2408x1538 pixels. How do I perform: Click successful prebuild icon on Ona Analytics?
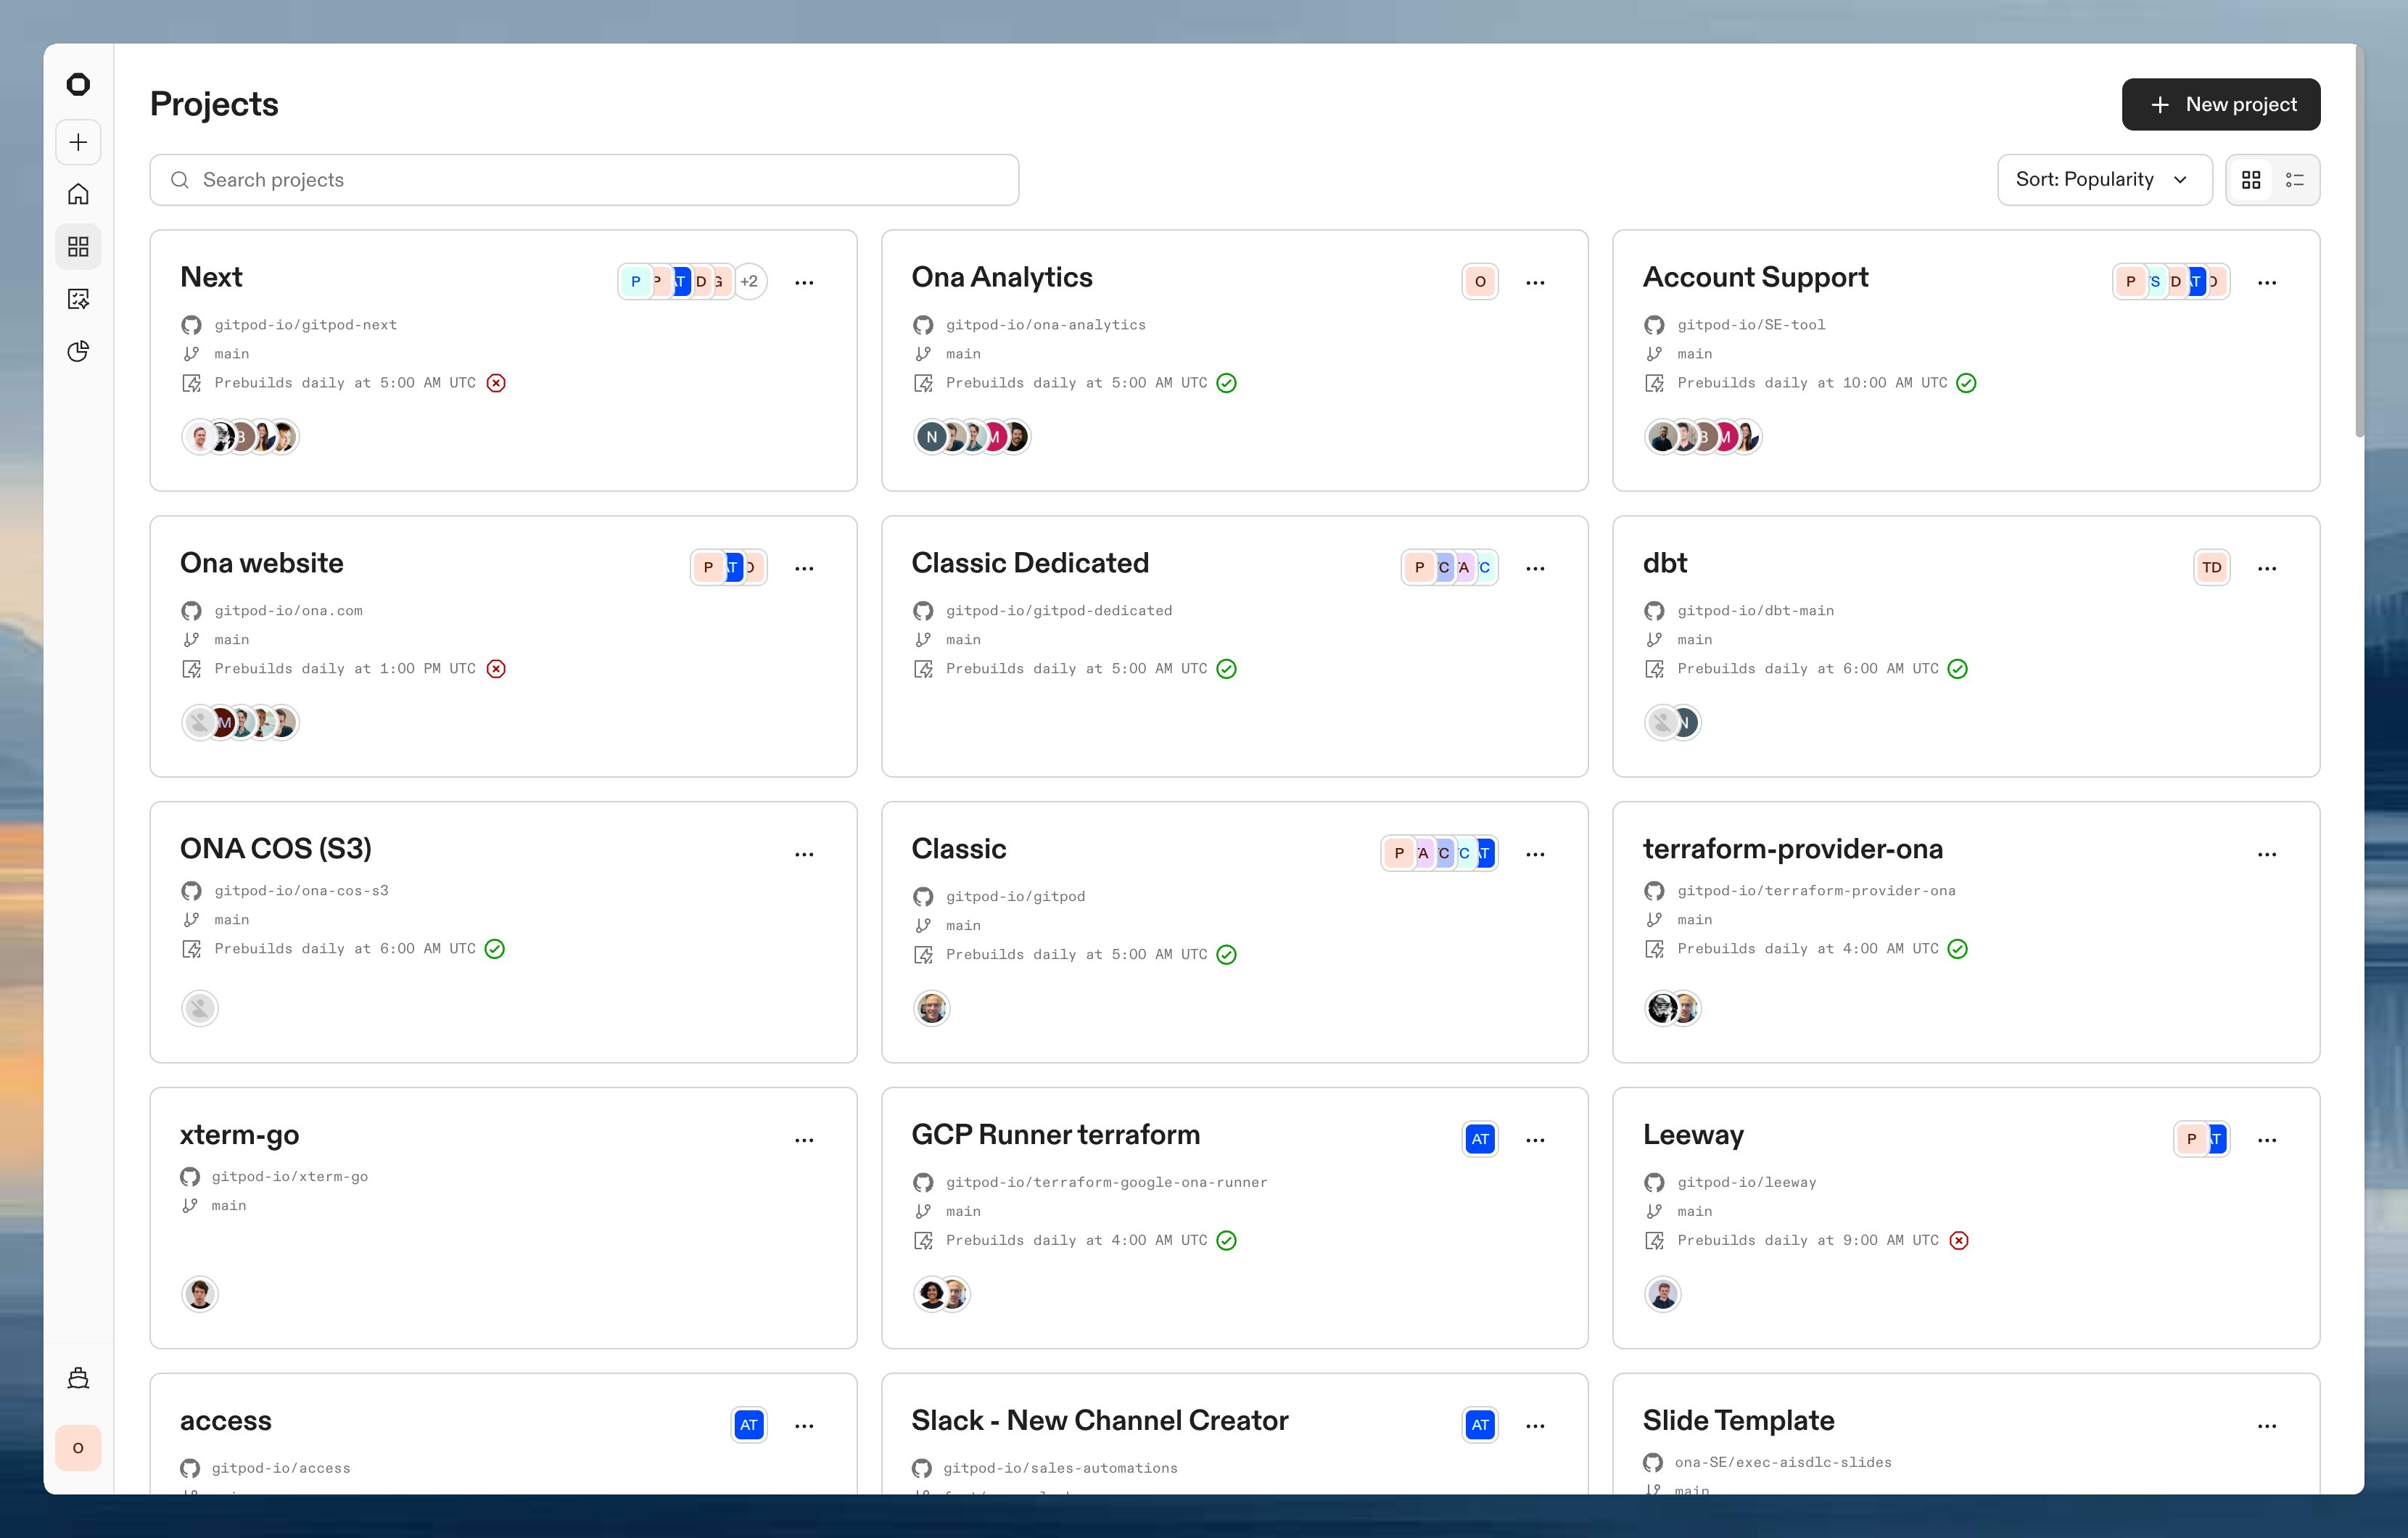click(1227, 383)
